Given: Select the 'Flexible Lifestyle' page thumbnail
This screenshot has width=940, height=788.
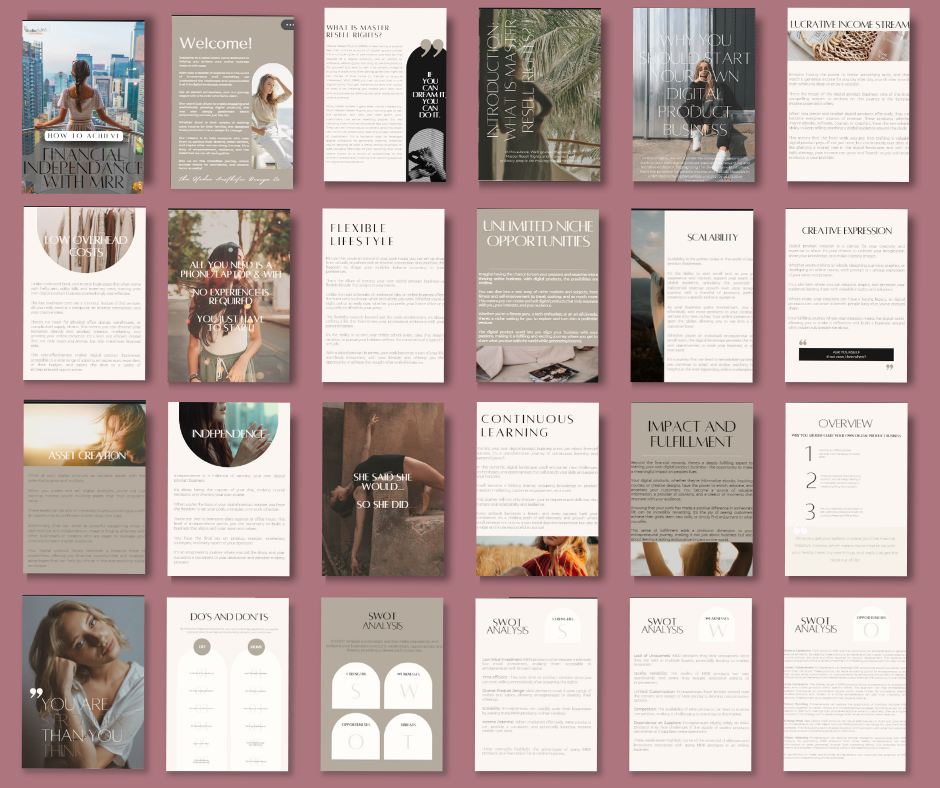Looking at the screenshot, I should pyautogui.click(x=384, y=294).
